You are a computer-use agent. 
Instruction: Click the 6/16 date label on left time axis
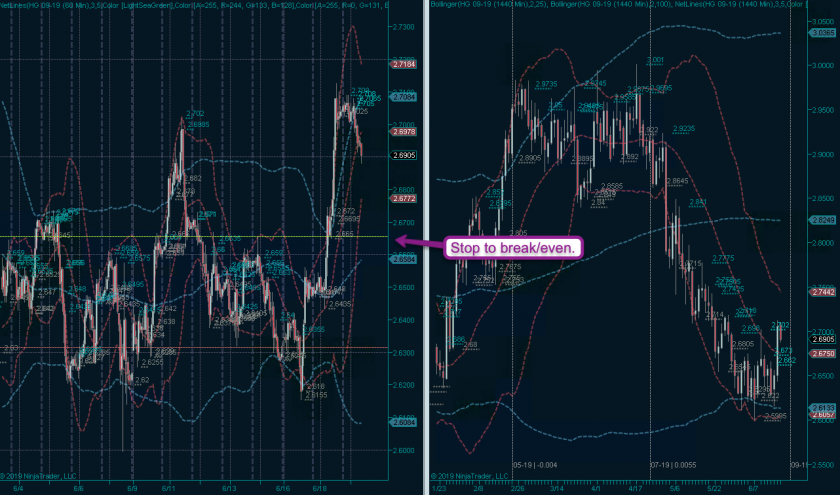[x=283, y=489]
